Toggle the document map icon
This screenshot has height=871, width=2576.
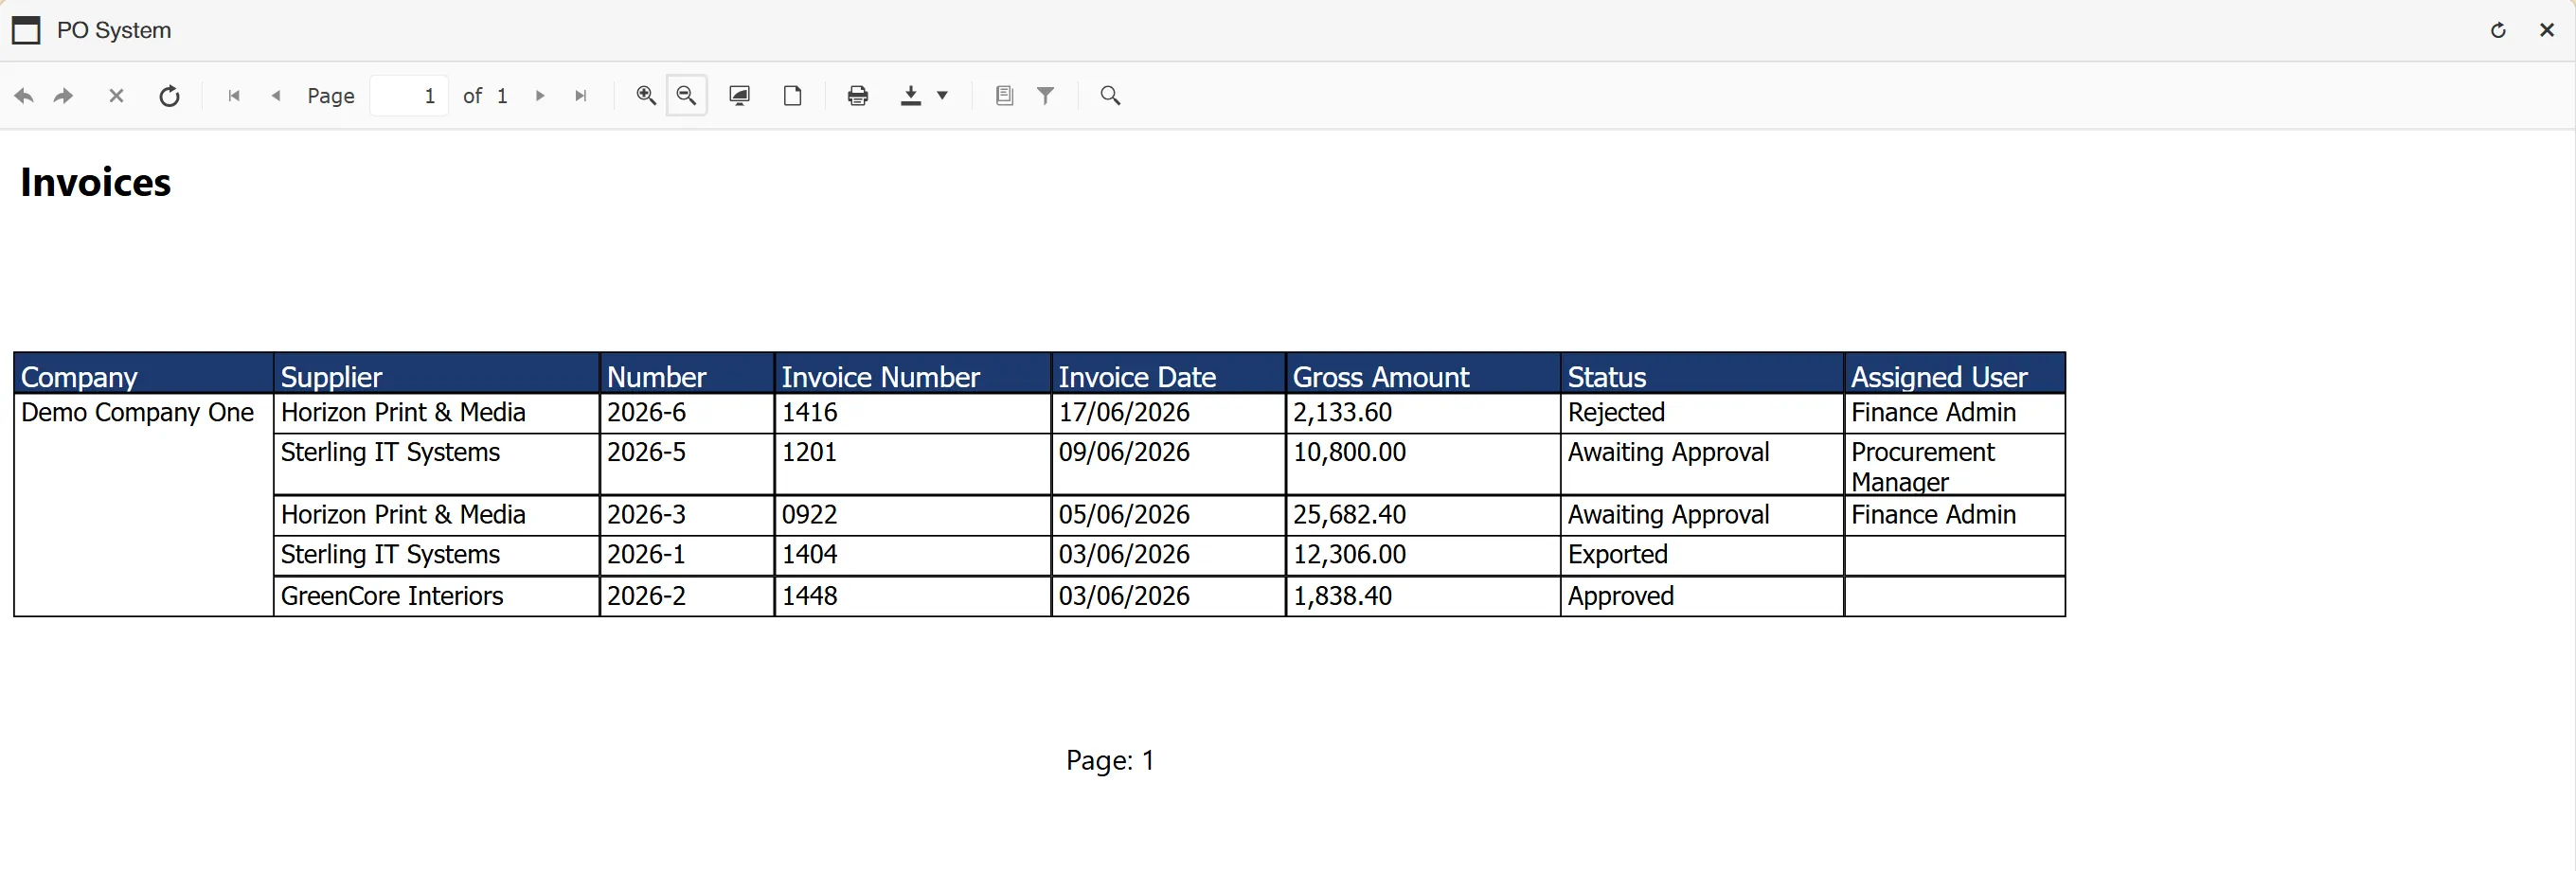[x=1005, y=96]
